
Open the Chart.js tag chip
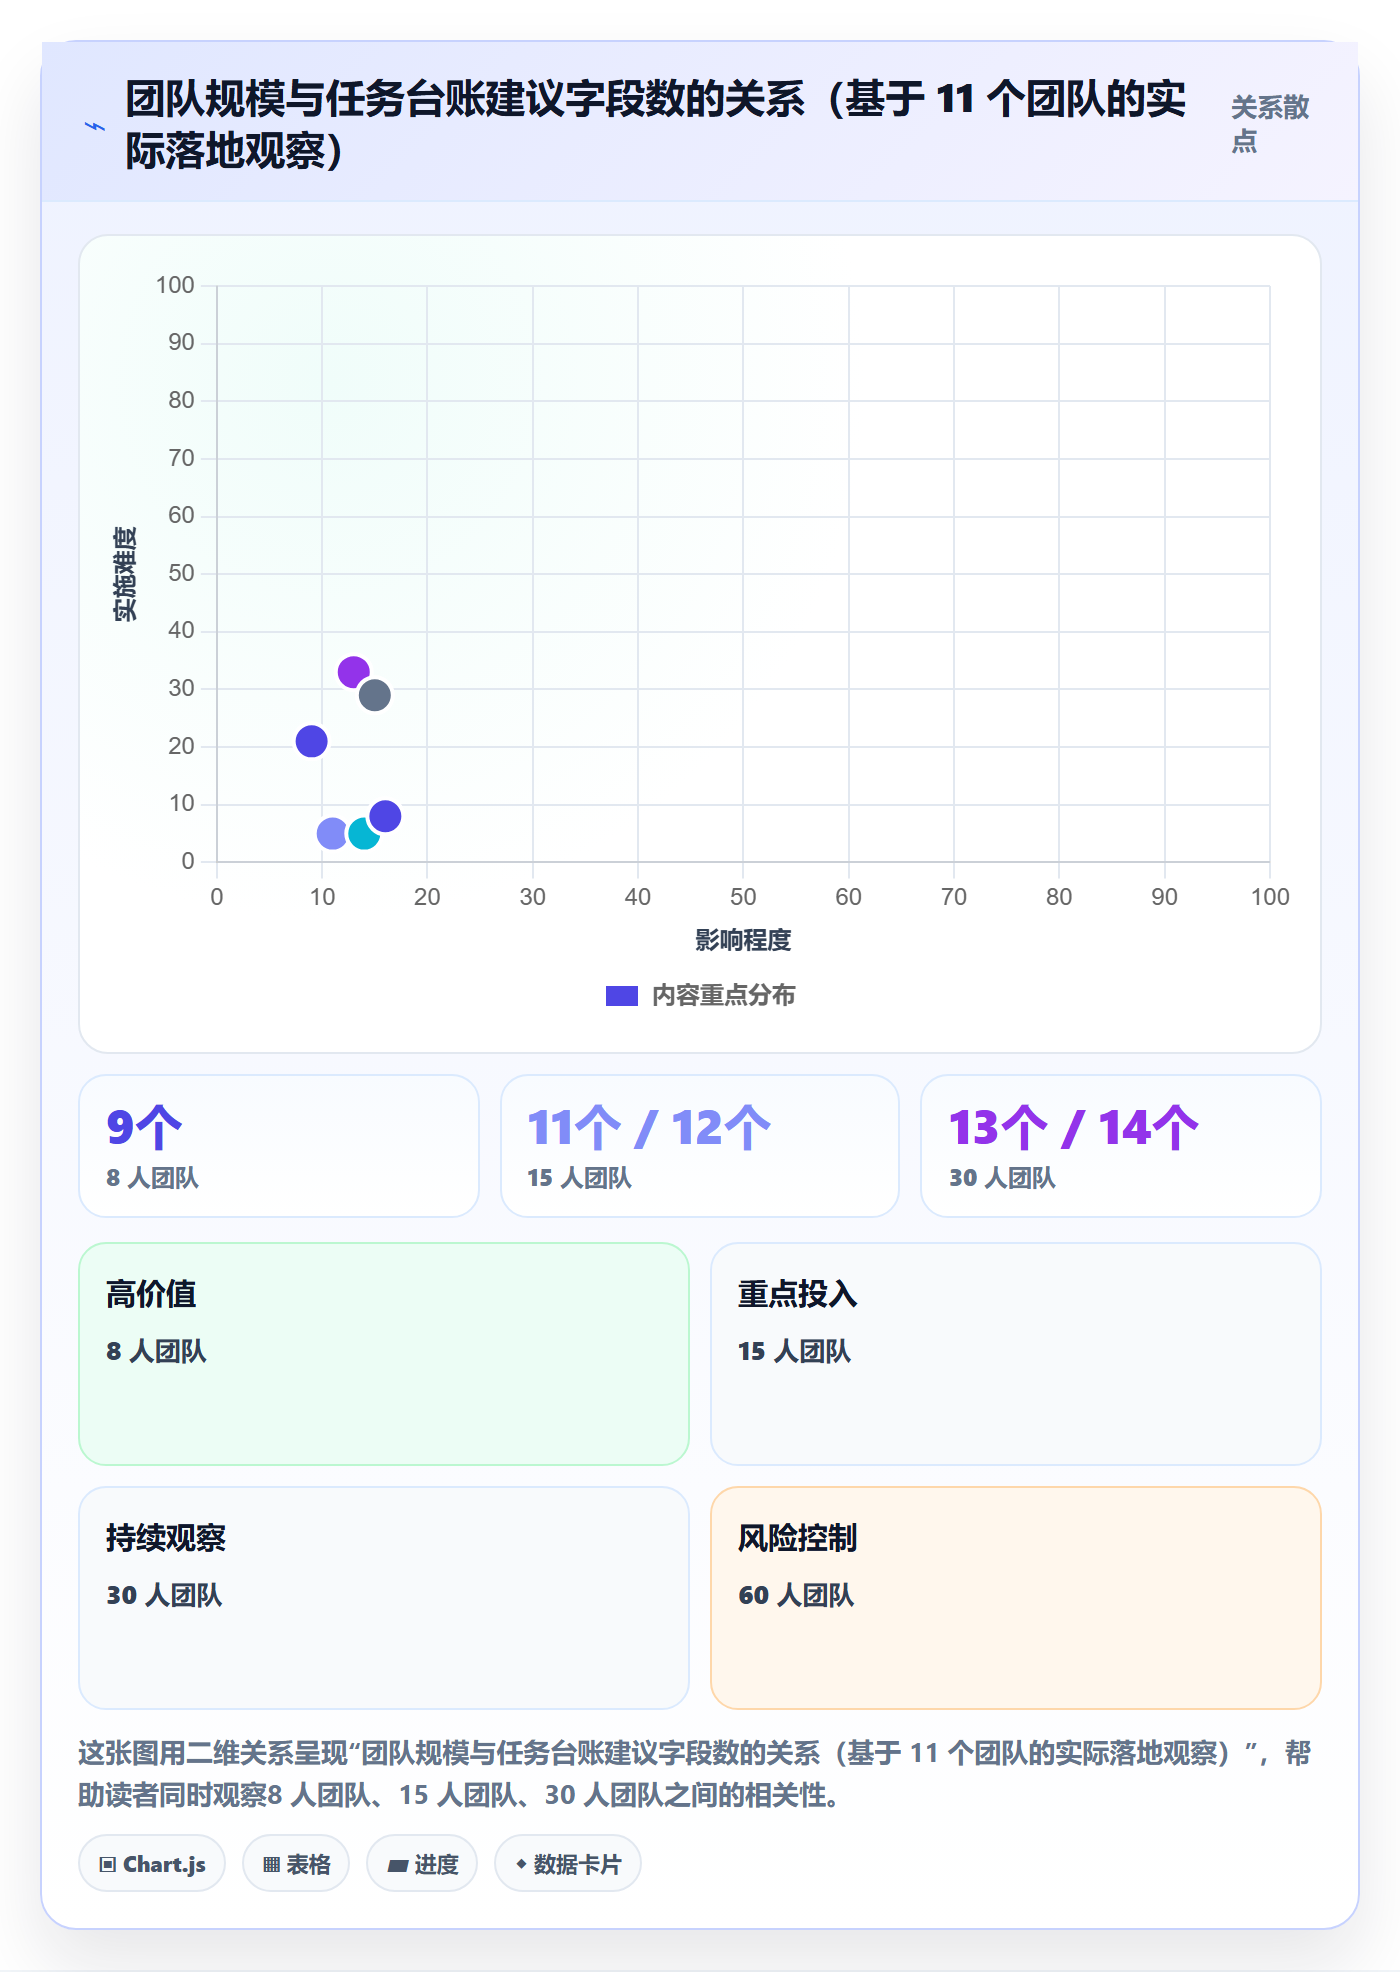tap(152, 1864)
